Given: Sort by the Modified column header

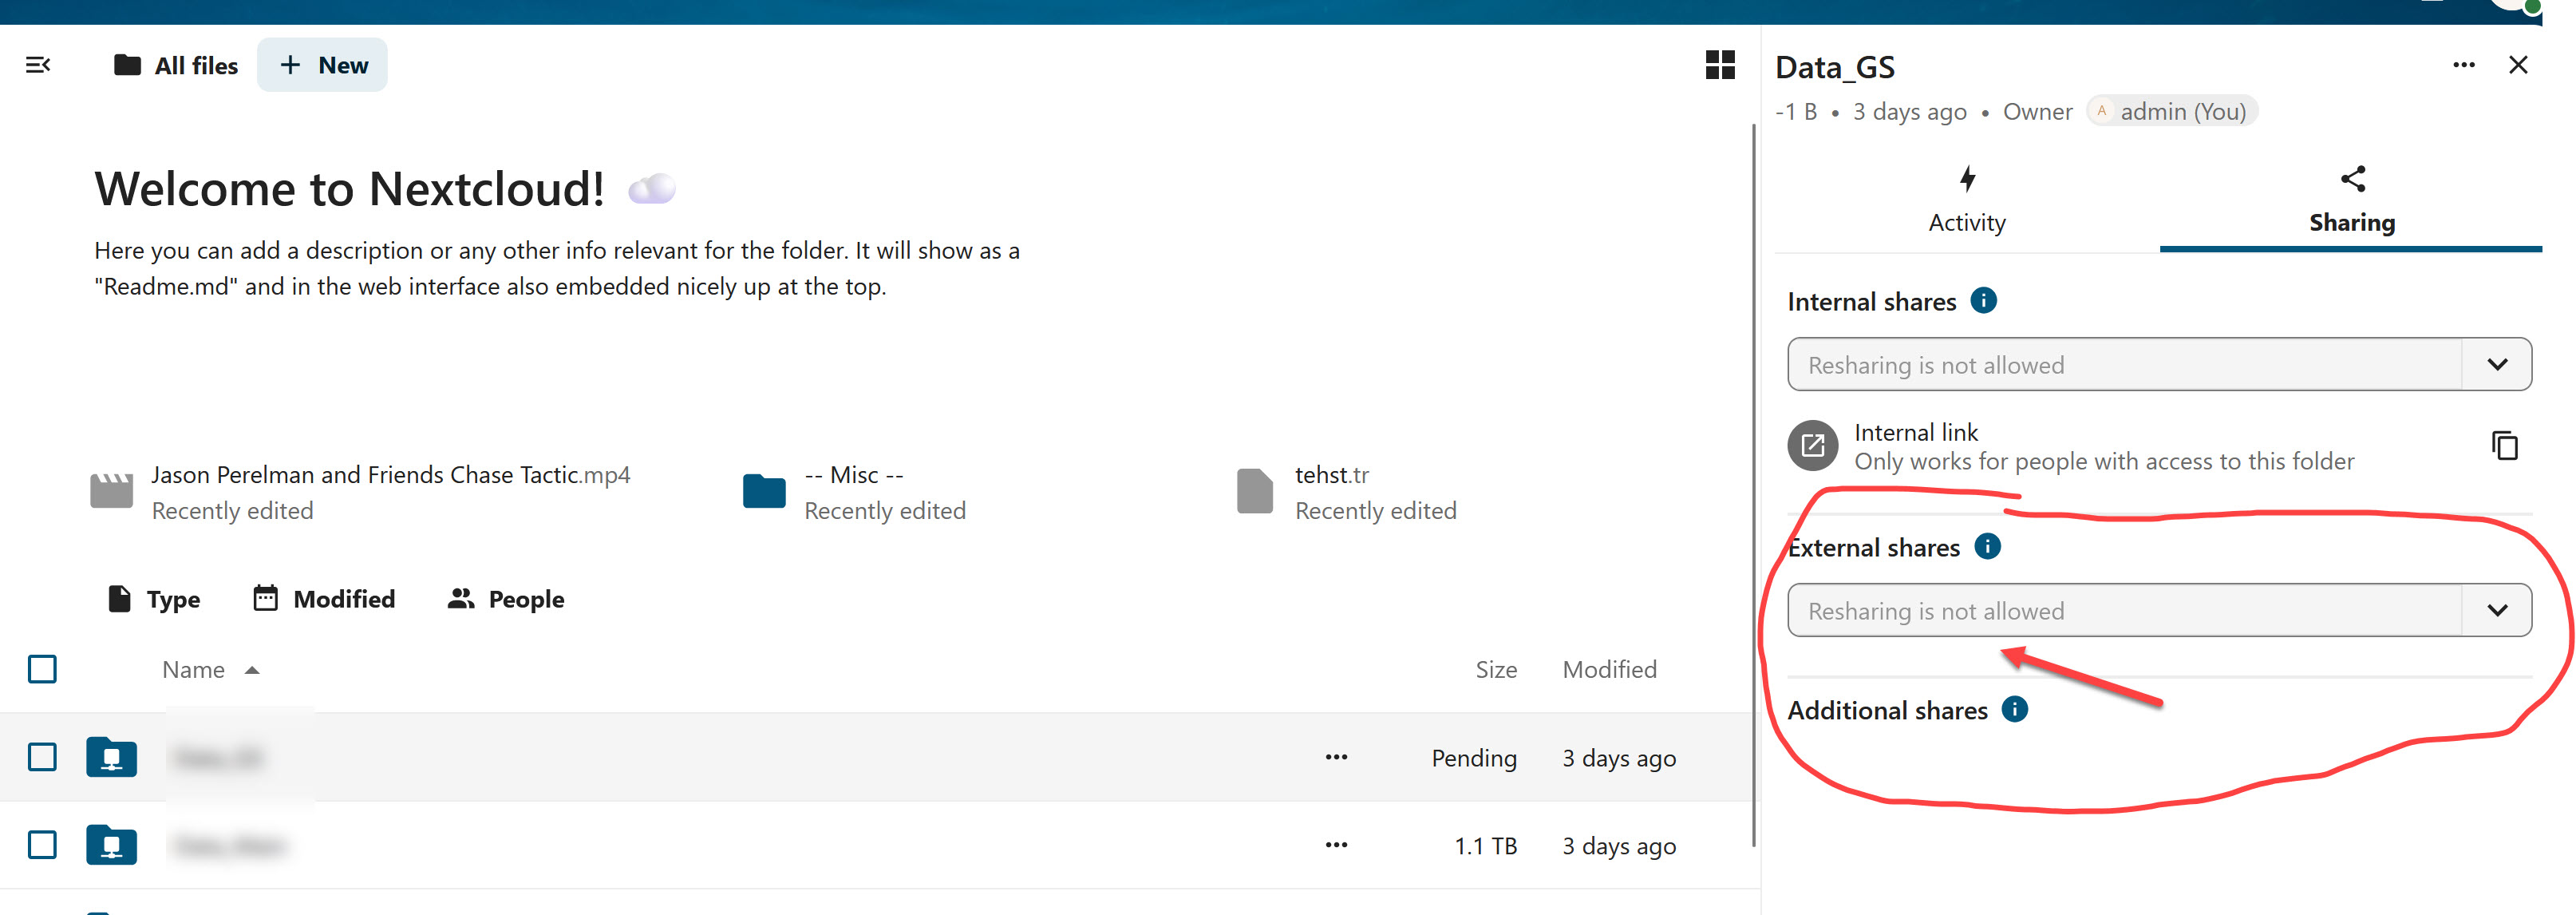Looking at the screenshot, I should coord(1609,670).
